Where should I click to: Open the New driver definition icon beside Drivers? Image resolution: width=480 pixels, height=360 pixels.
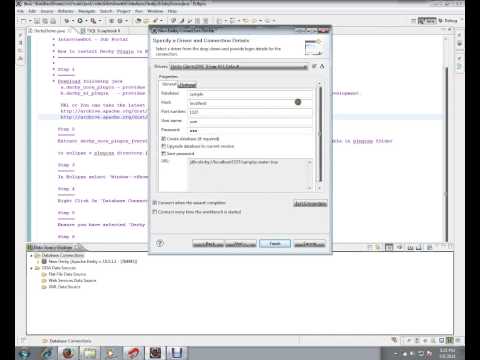point(314,67)
